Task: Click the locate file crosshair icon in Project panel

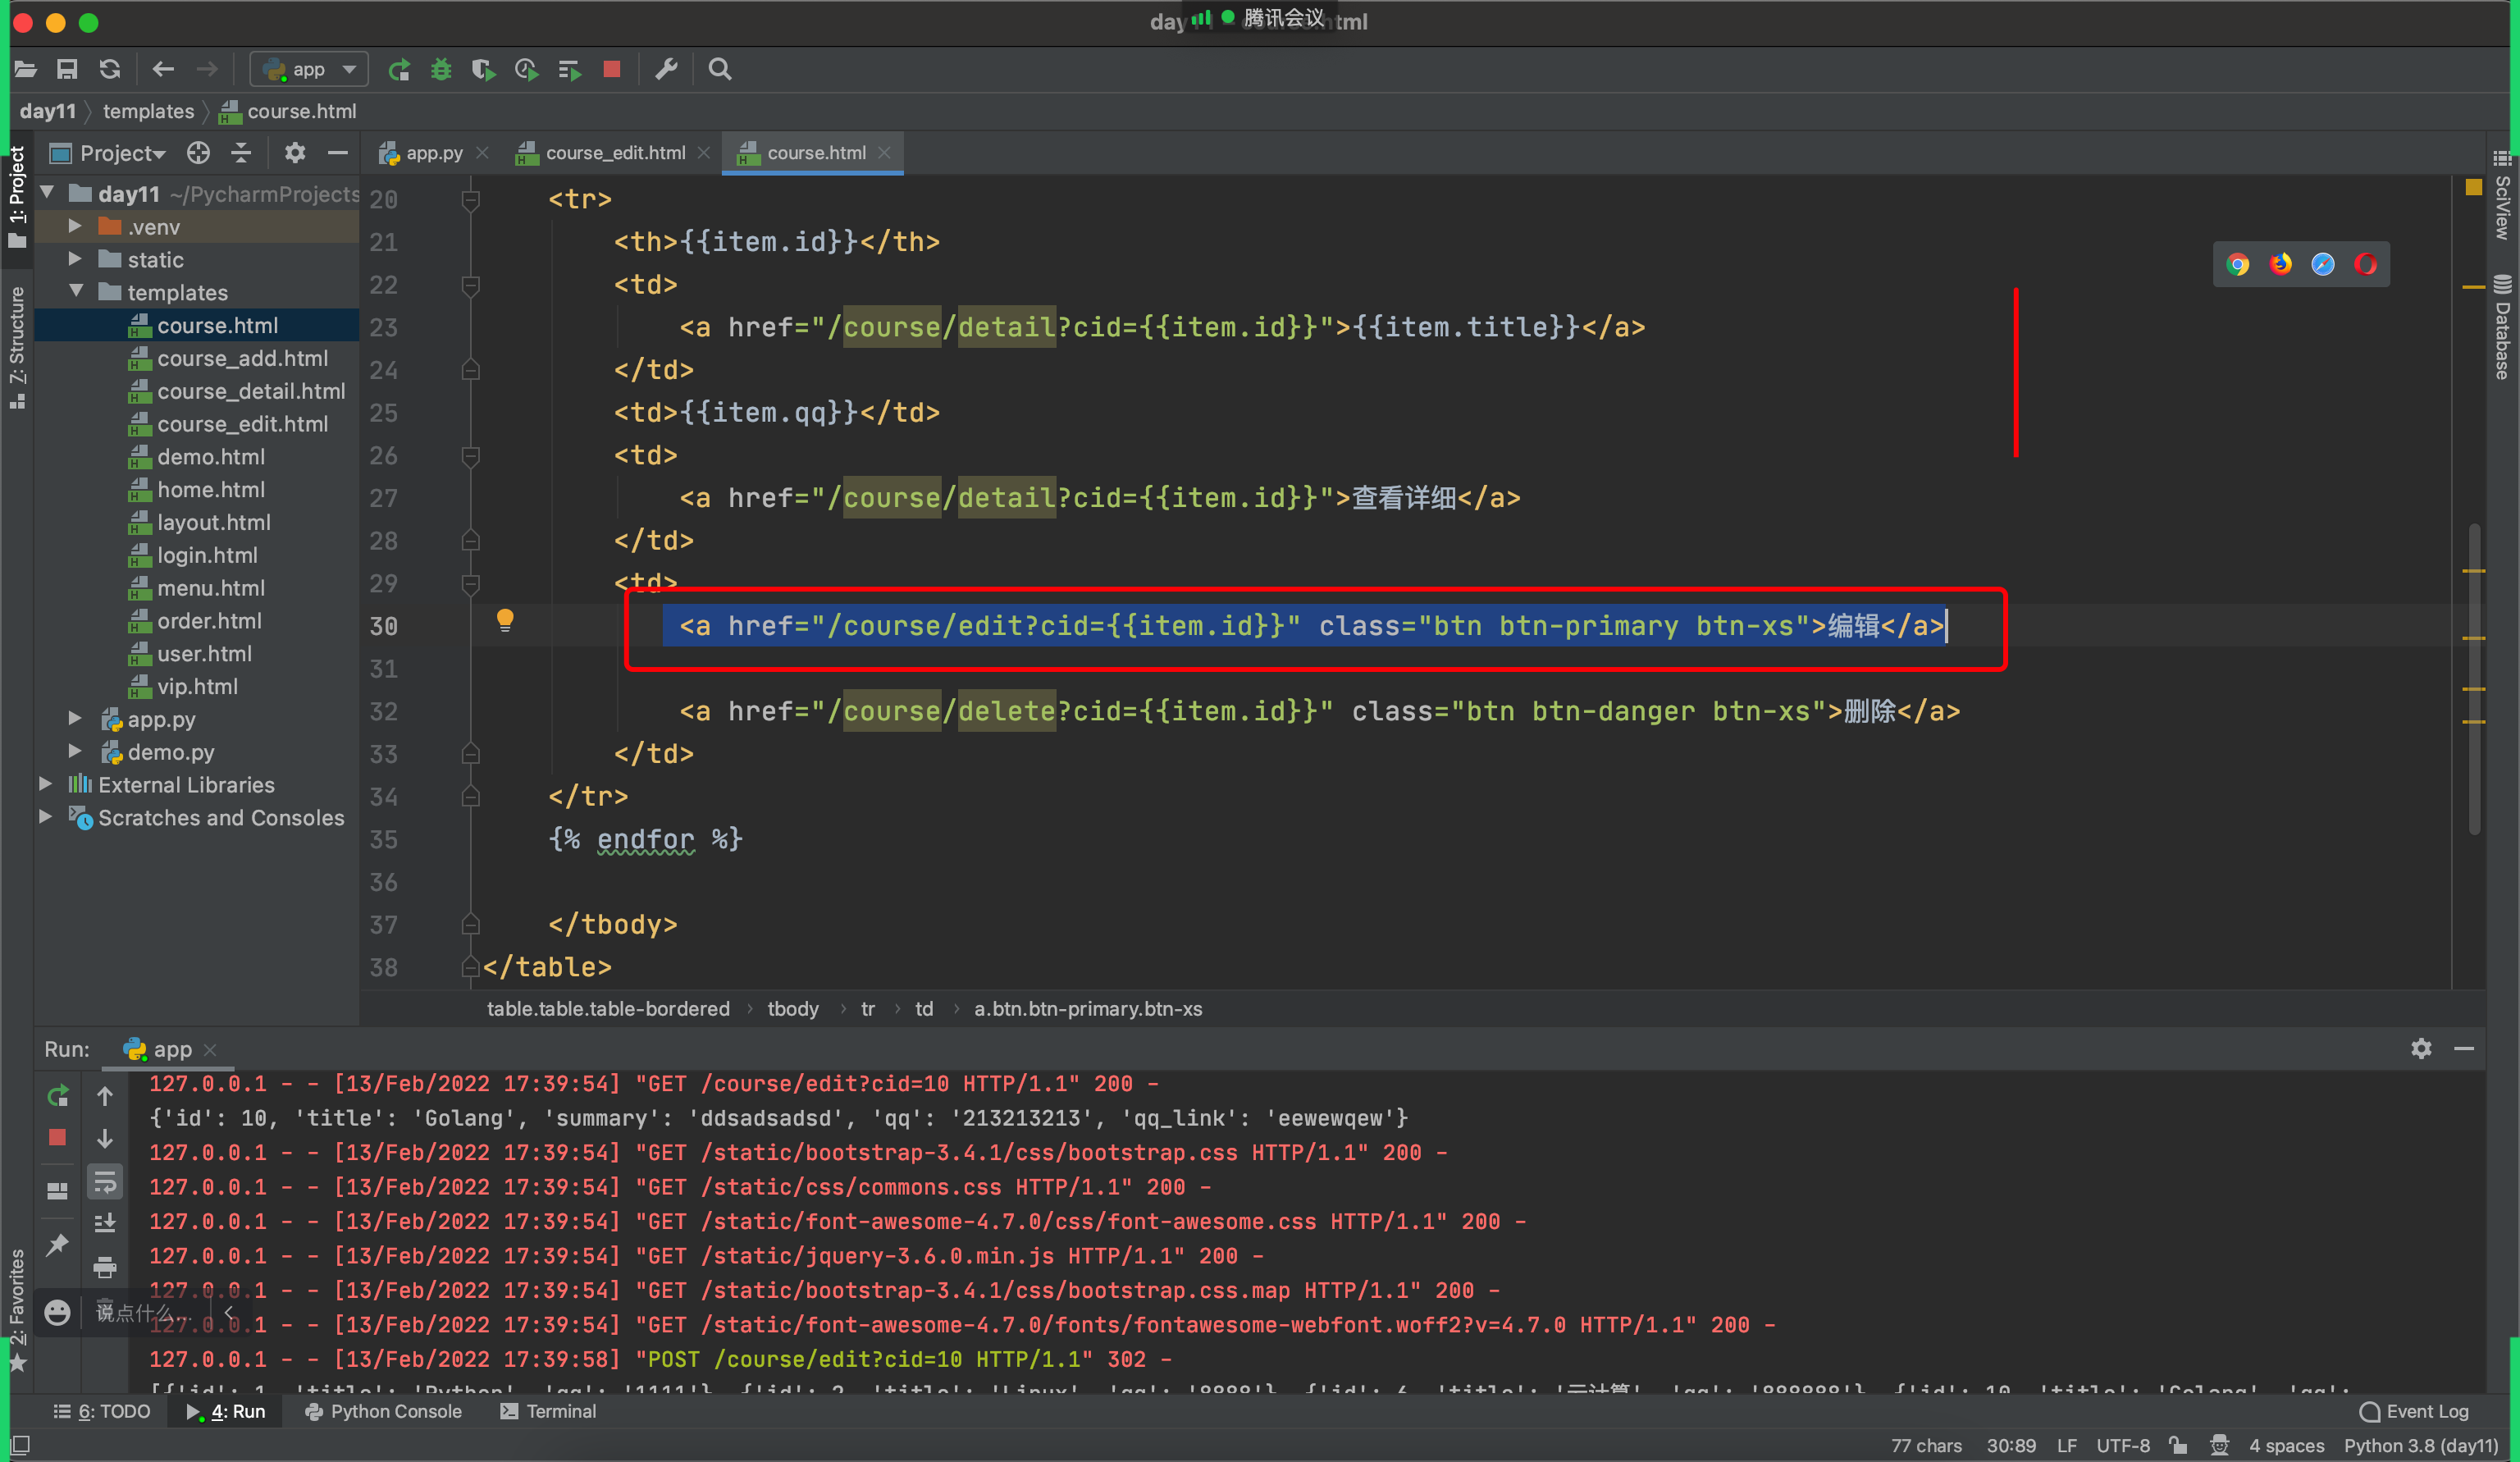Action: tap(198, 153)
